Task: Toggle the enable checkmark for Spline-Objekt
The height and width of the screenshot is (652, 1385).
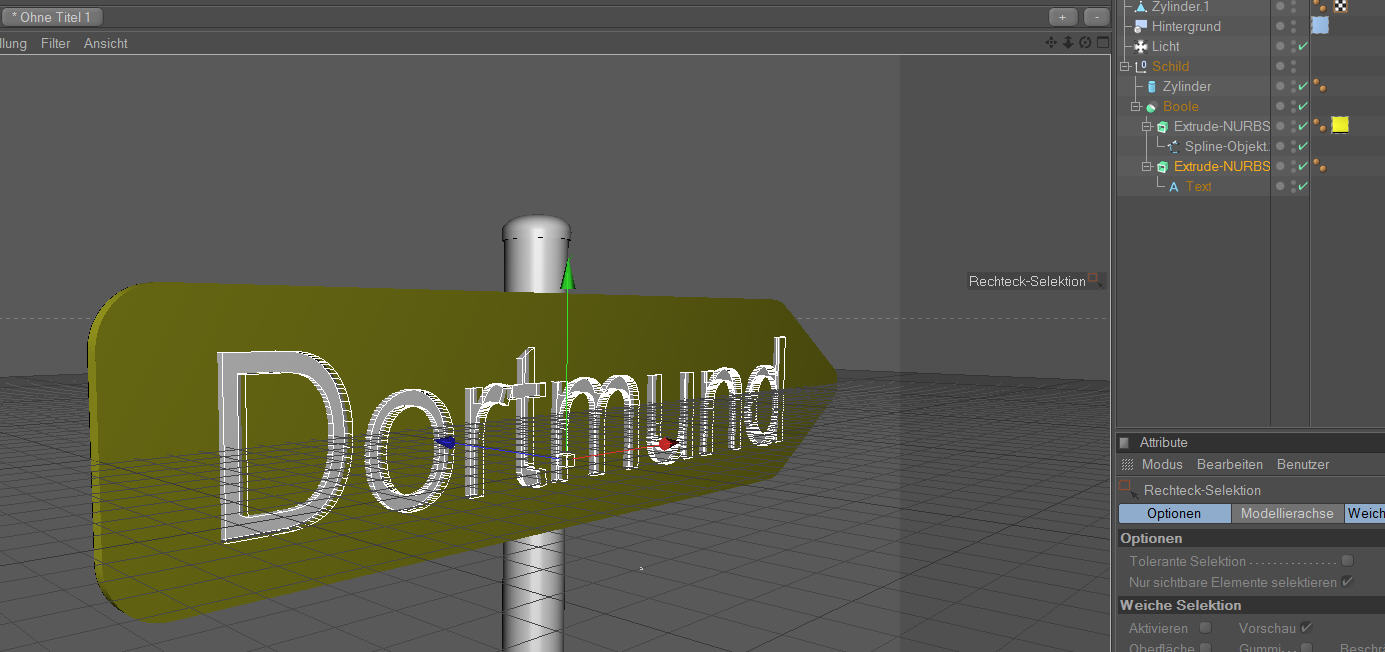Action: click(1302, 146)
